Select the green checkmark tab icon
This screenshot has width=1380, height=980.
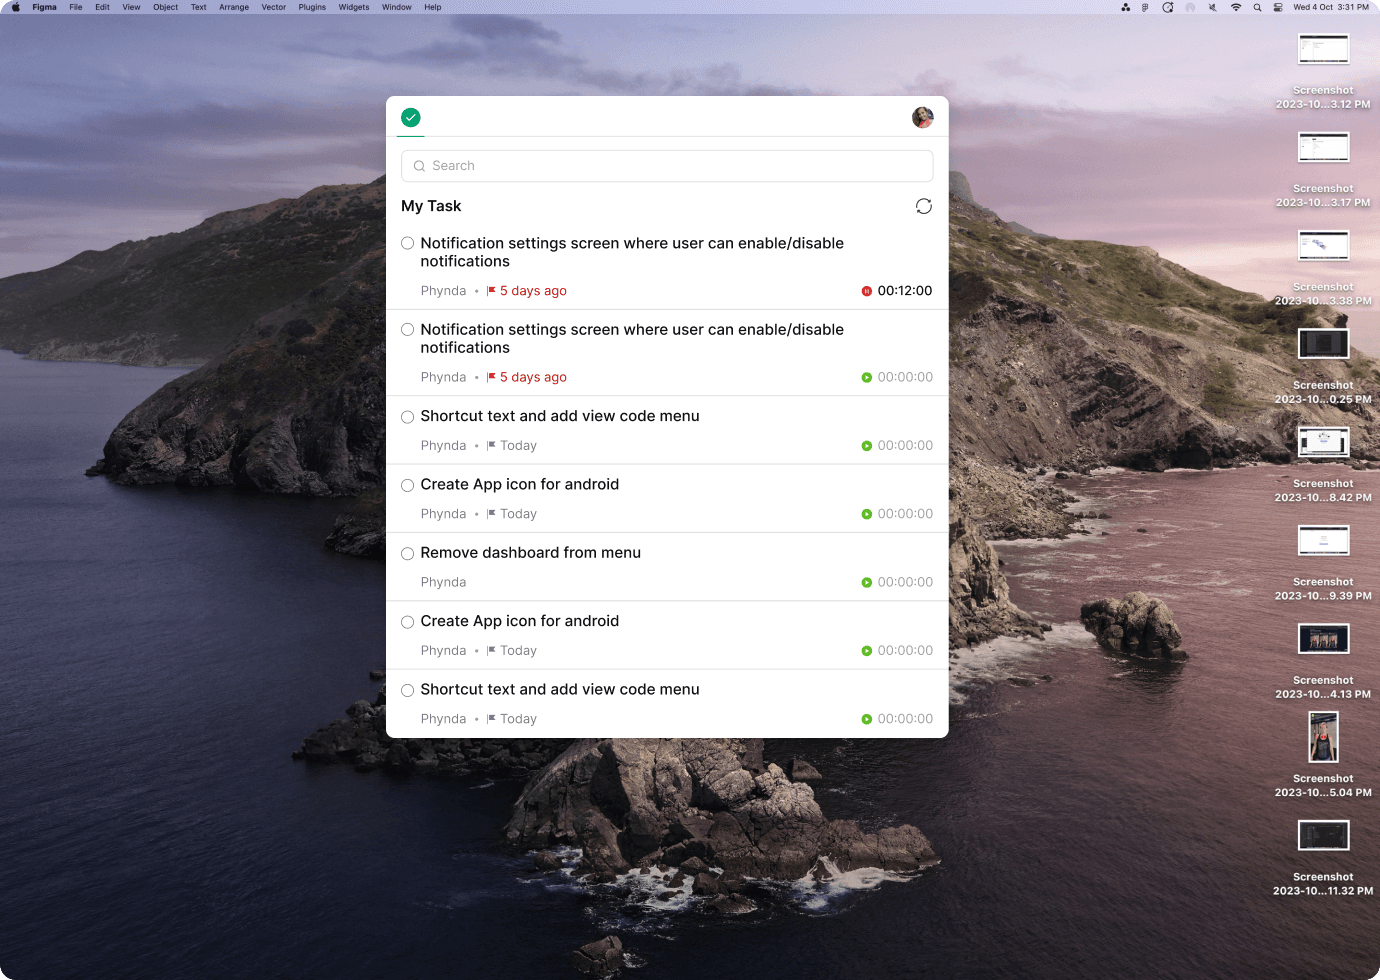[411, 117]
